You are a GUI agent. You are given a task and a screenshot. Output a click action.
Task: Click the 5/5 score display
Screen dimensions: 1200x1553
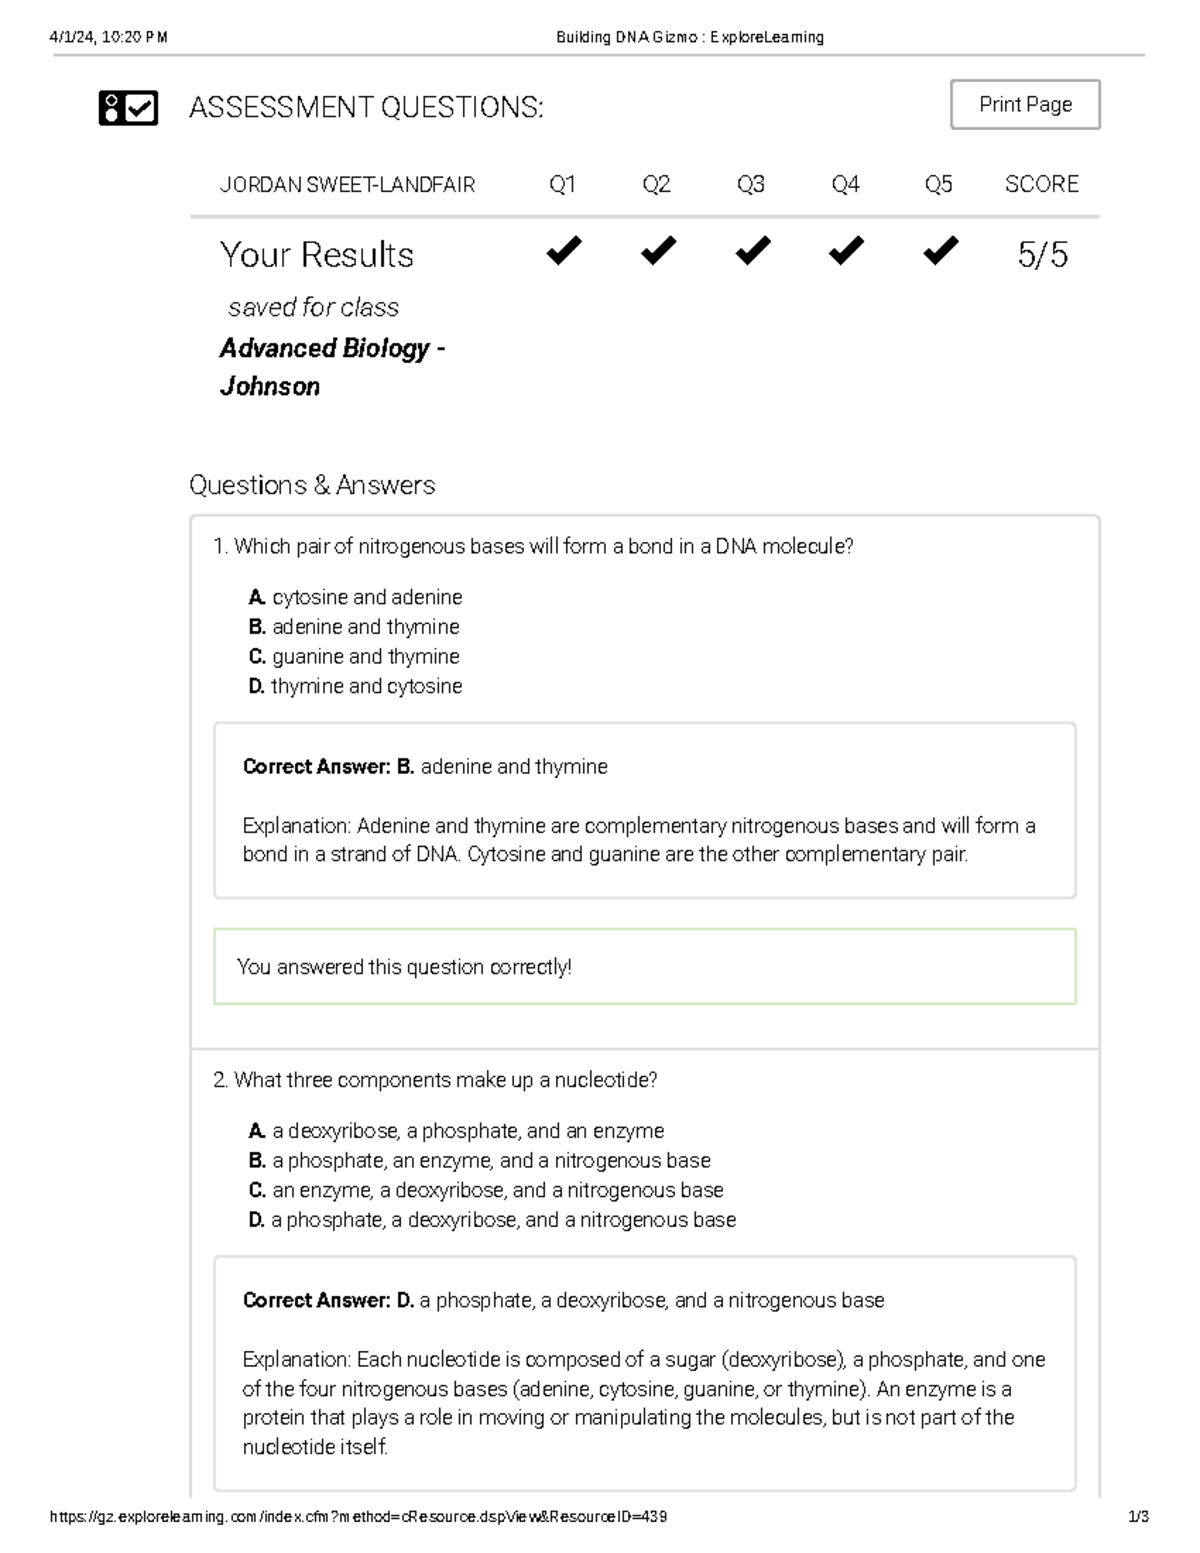coord(1042,256)
